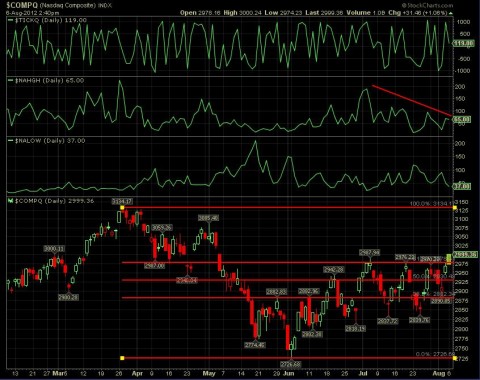
Task: Click the 2946.04 price label
Action: [187, 280]
